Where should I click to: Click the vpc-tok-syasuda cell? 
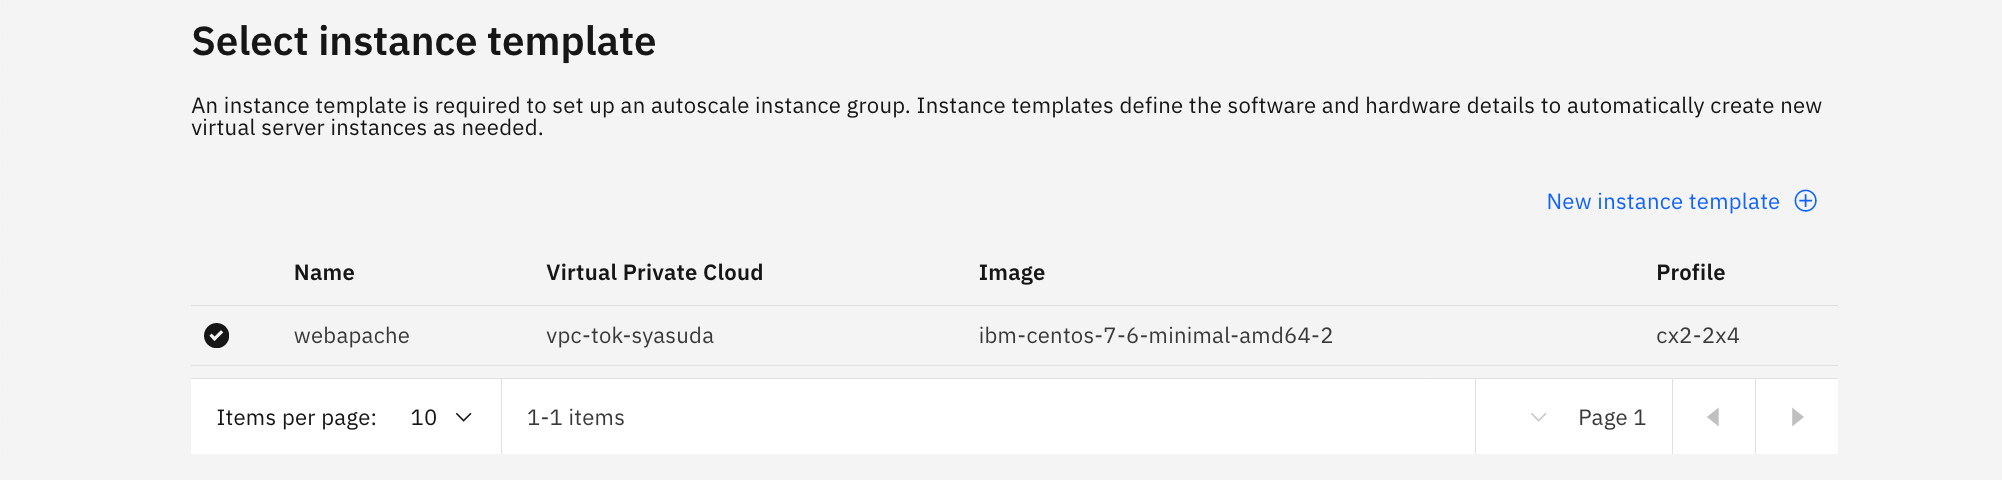[x=630, y=336]
